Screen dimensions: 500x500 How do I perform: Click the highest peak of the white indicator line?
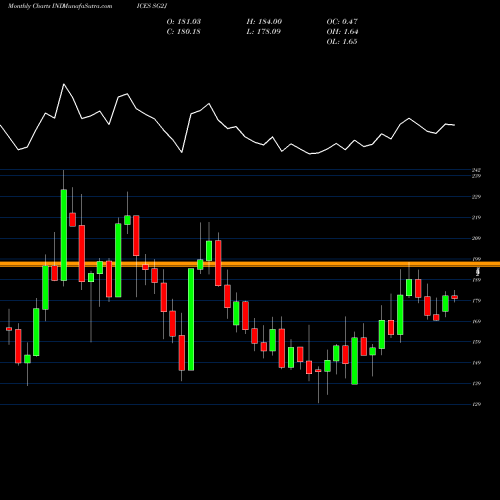(64, 84)
